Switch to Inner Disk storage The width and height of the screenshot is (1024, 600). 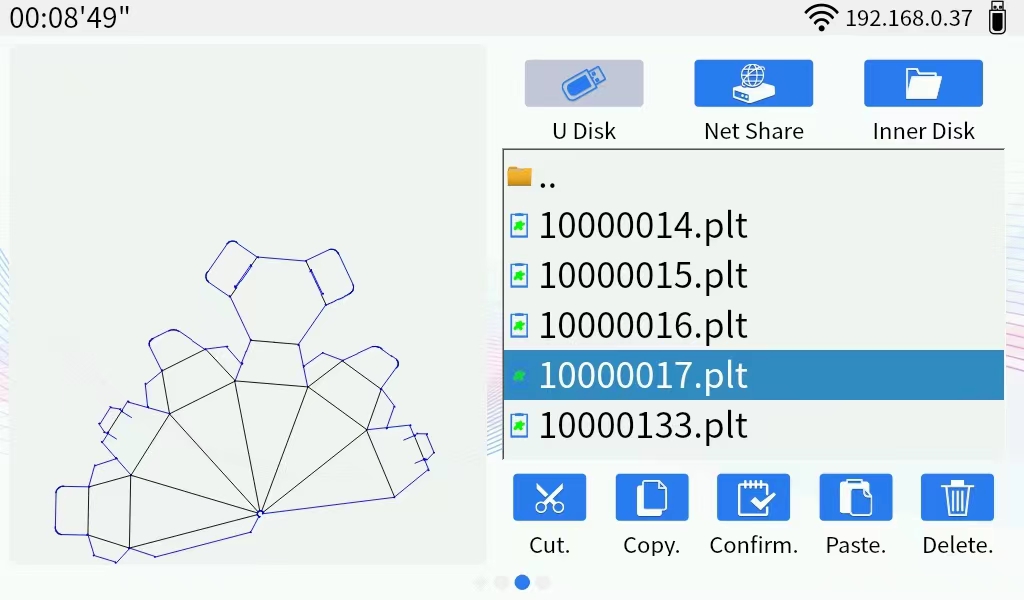pyautogui.click(x=923, y=84)
